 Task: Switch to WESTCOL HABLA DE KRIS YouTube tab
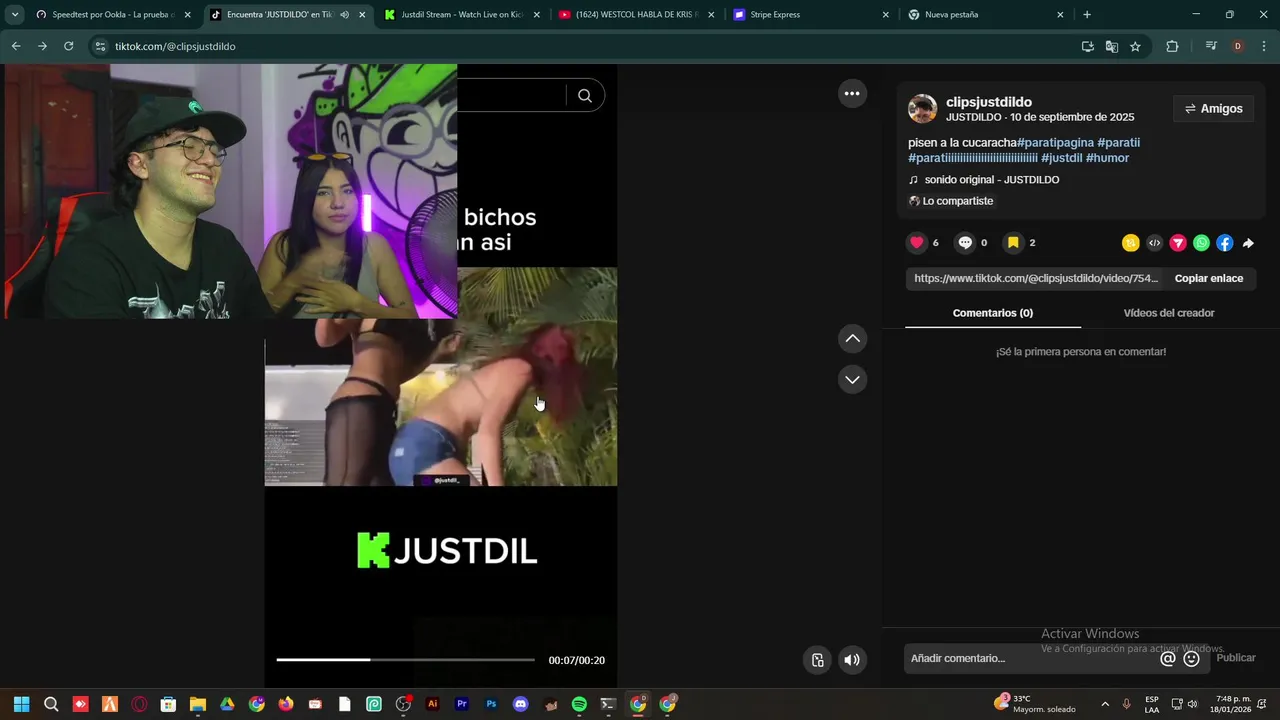(x=636, y=15)
